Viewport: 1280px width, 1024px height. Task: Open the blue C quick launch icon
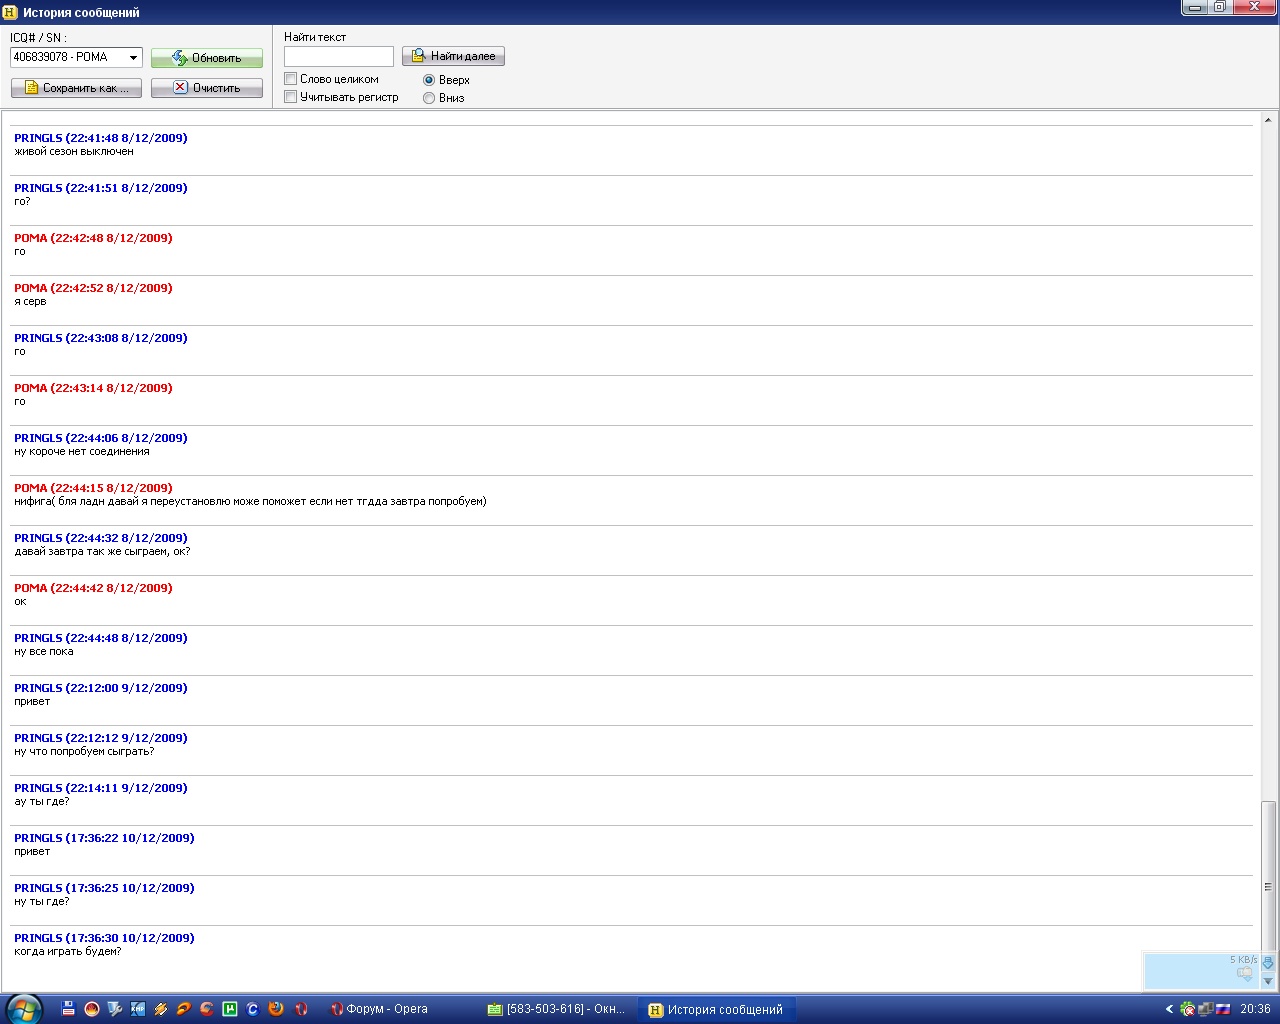253,1009
